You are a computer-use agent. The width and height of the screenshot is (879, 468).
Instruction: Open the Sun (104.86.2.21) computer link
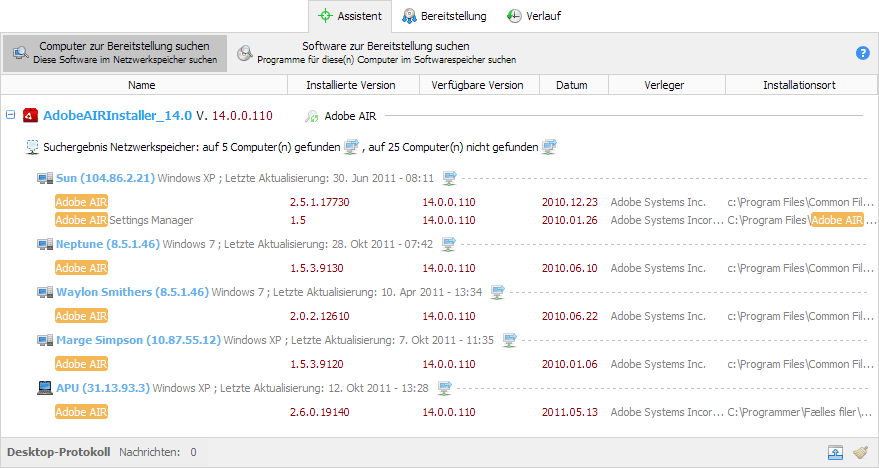[x=105, y=178]
